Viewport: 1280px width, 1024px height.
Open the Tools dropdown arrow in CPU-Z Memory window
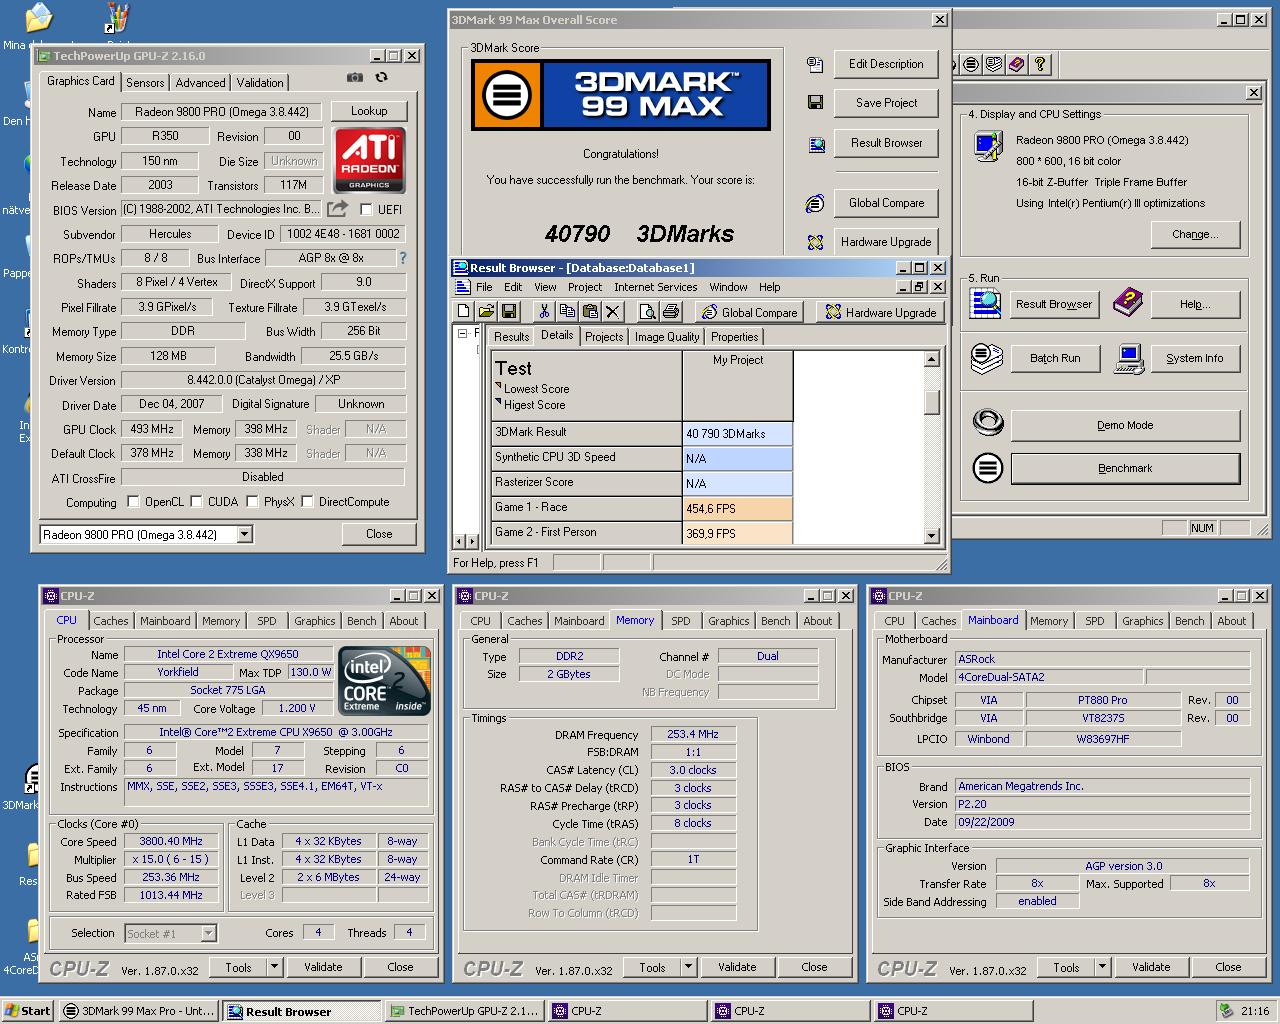point(688,967)
